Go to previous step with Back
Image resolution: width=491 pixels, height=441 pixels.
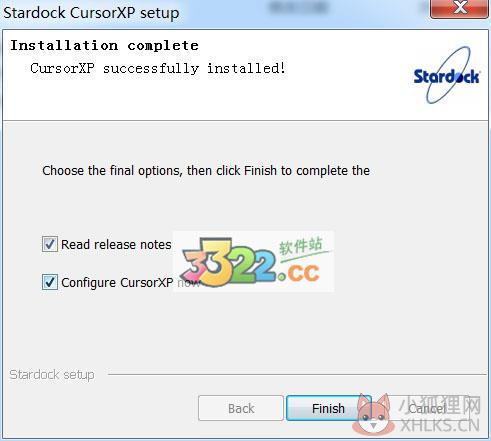(x=241, y=408)
